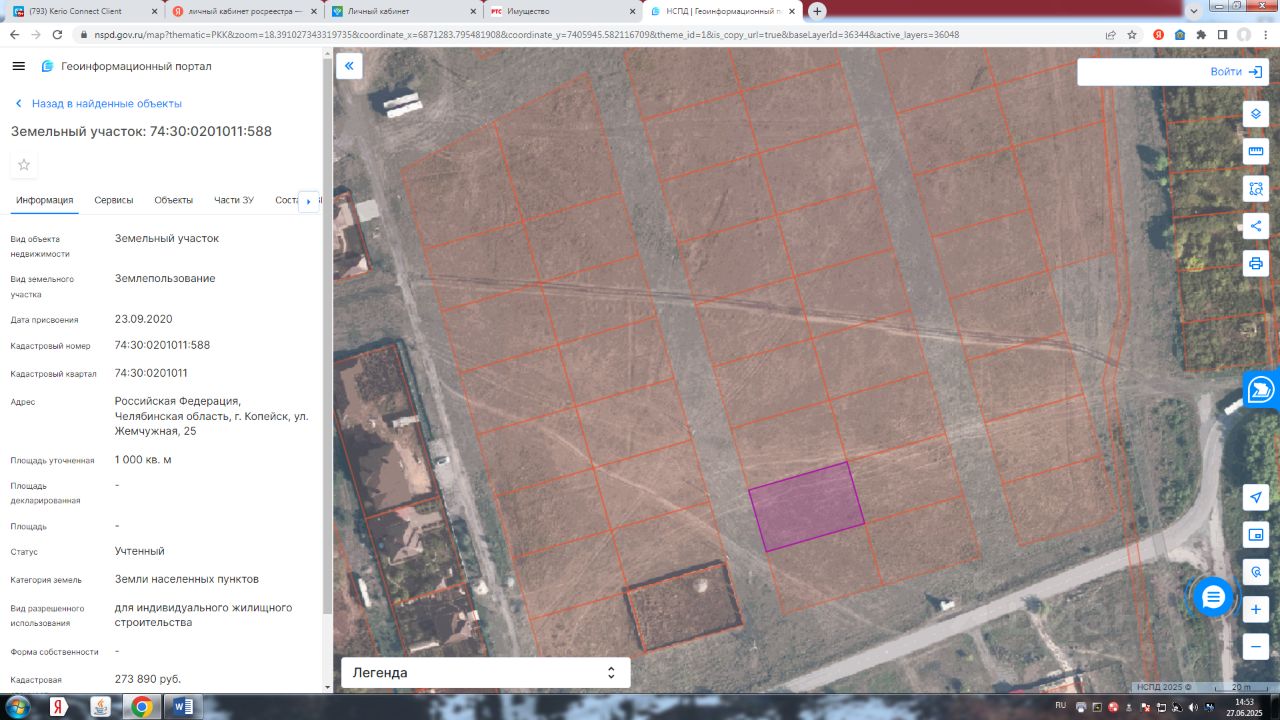
Task: Bookmark the page with the address bar star
Action: coord(1132,34)
